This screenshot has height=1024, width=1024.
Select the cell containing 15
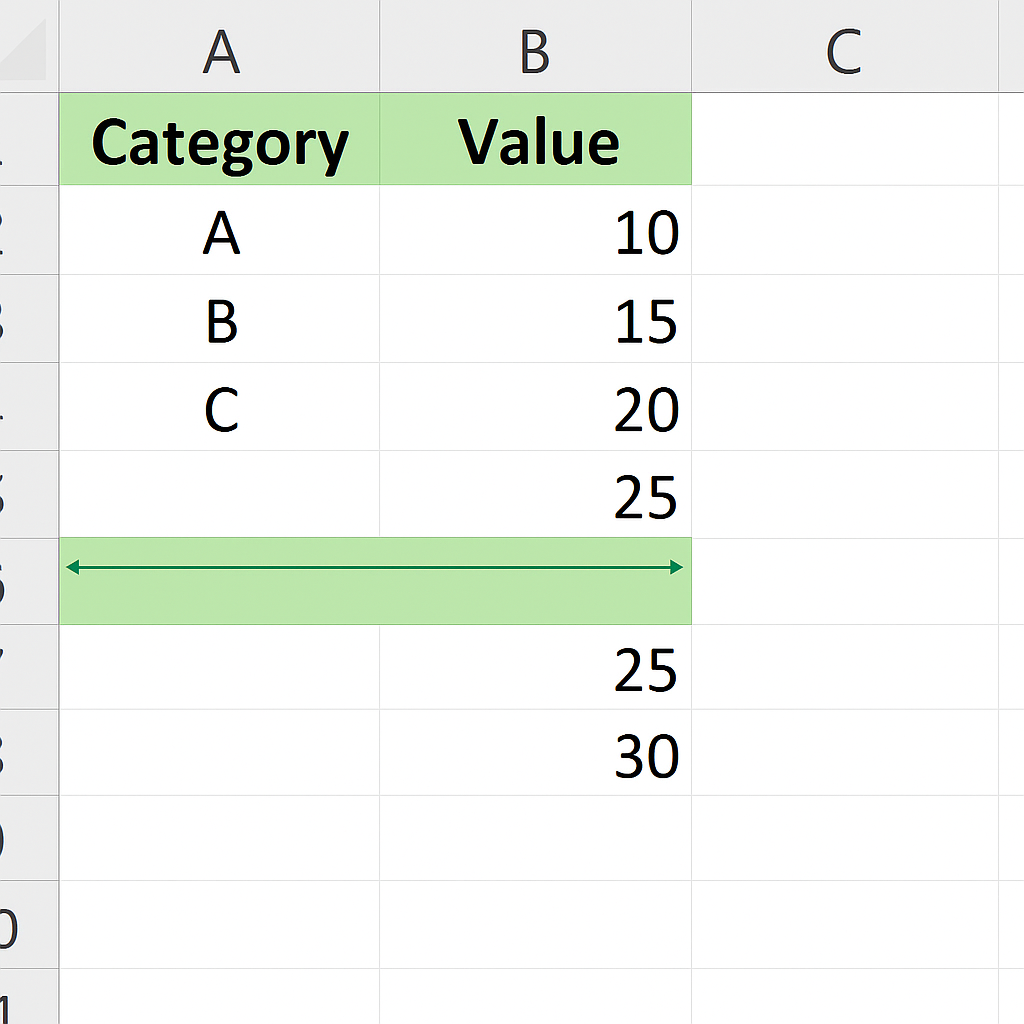(x=536, y=320)
